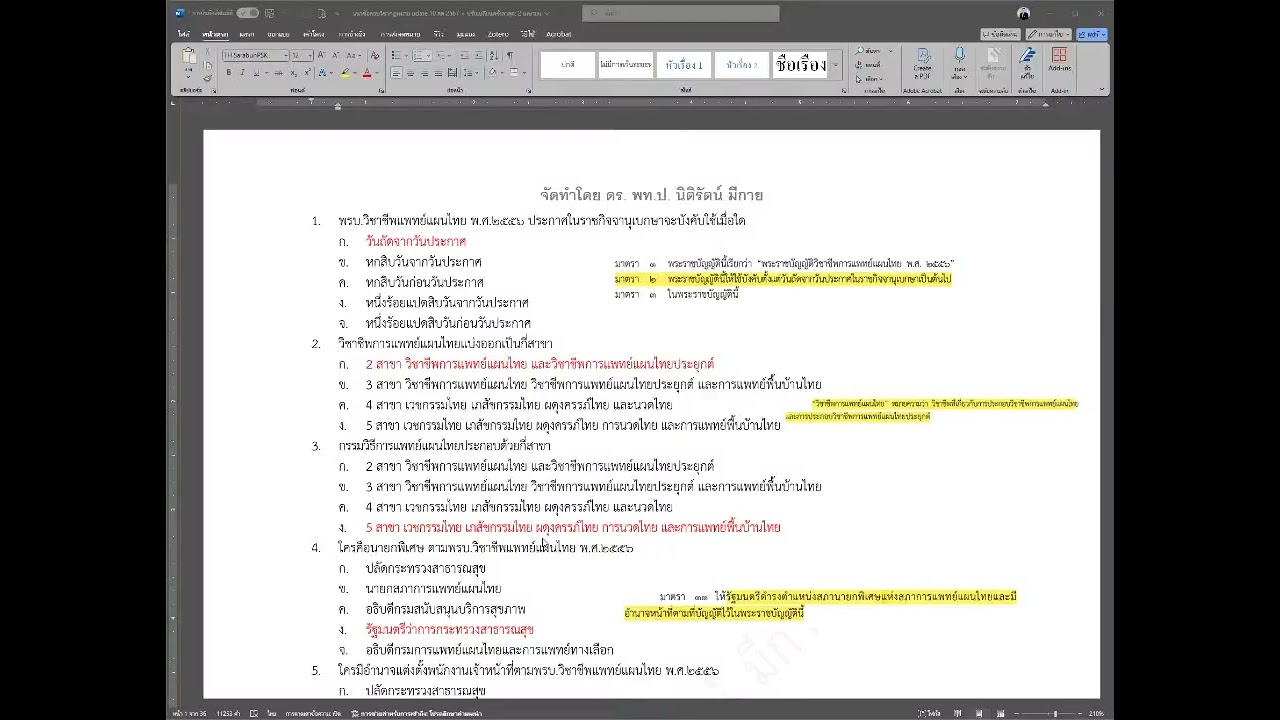Click the Comments button
This screenshot has width=1280, height=720.
(x=1000, y=34)
